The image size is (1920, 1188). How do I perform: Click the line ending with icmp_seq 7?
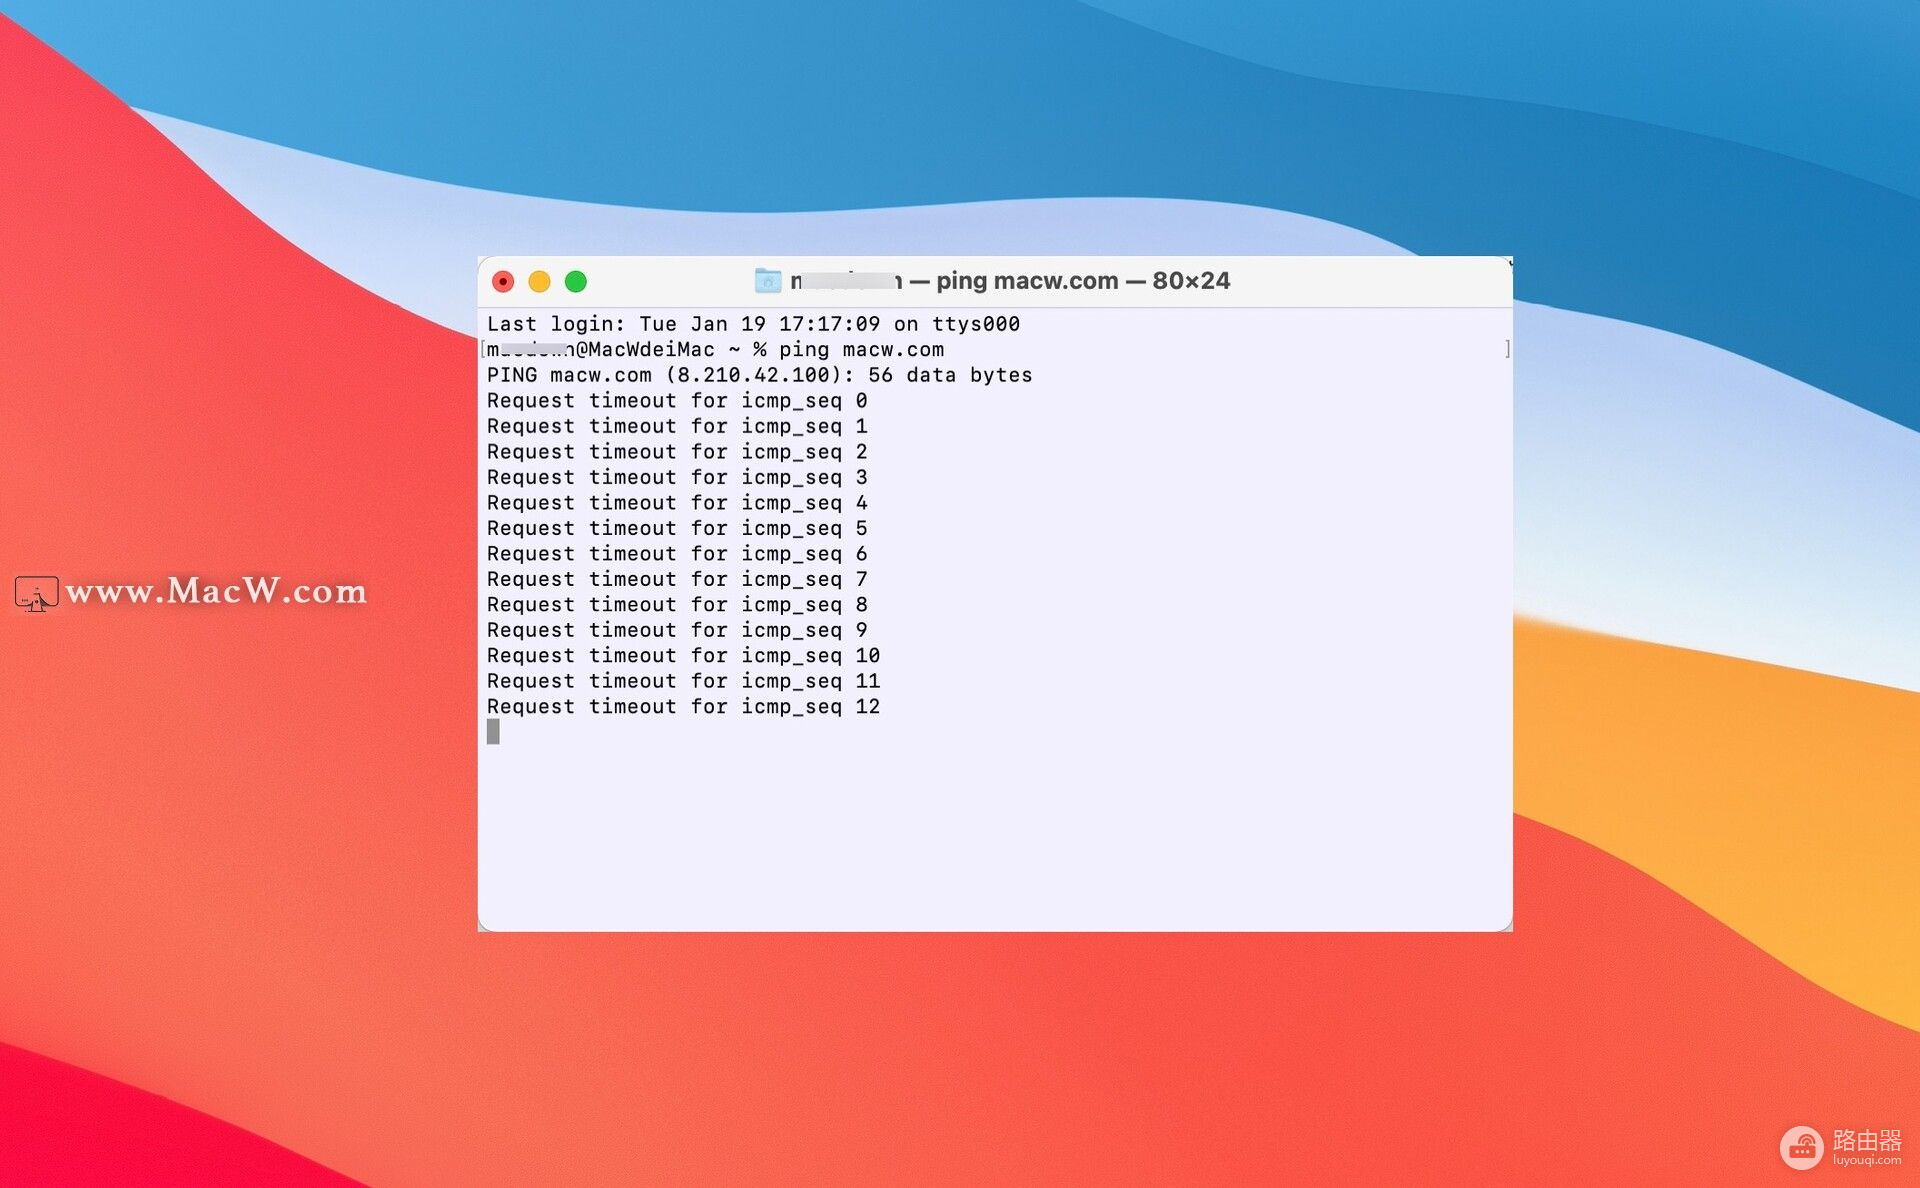(677, 579)
